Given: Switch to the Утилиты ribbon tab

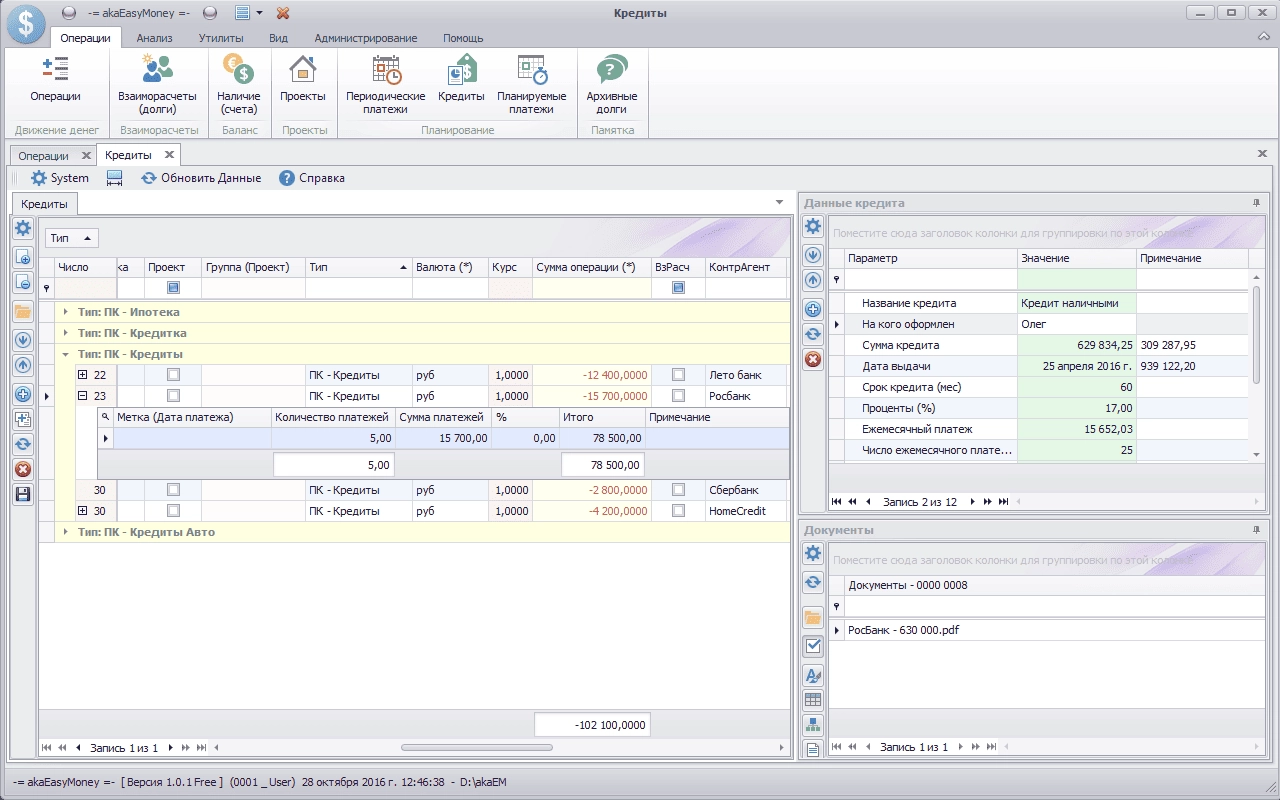Looking at the screenshot, I should 221,38.
